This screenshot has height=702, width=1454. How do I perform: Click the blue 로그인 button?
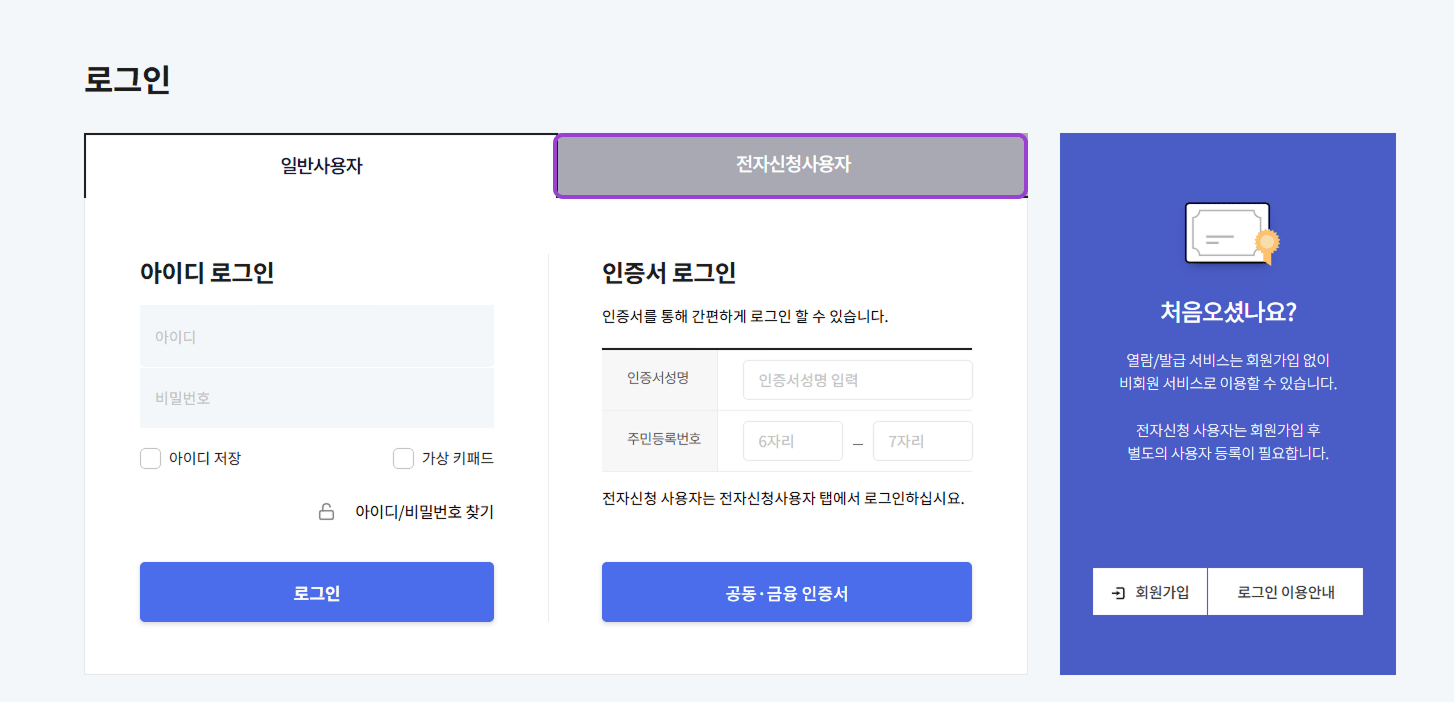[x=317, y=591]
